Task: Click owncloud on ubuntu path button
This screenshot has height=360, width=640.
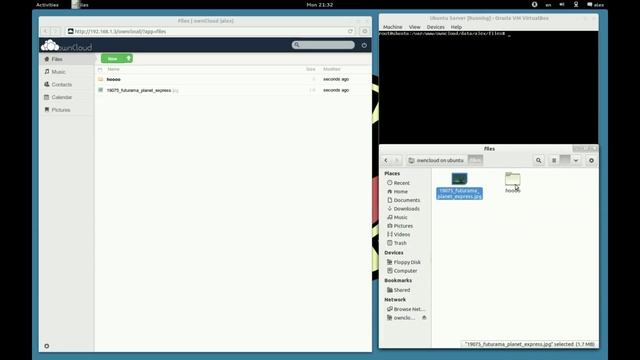Action: point(436,160)
